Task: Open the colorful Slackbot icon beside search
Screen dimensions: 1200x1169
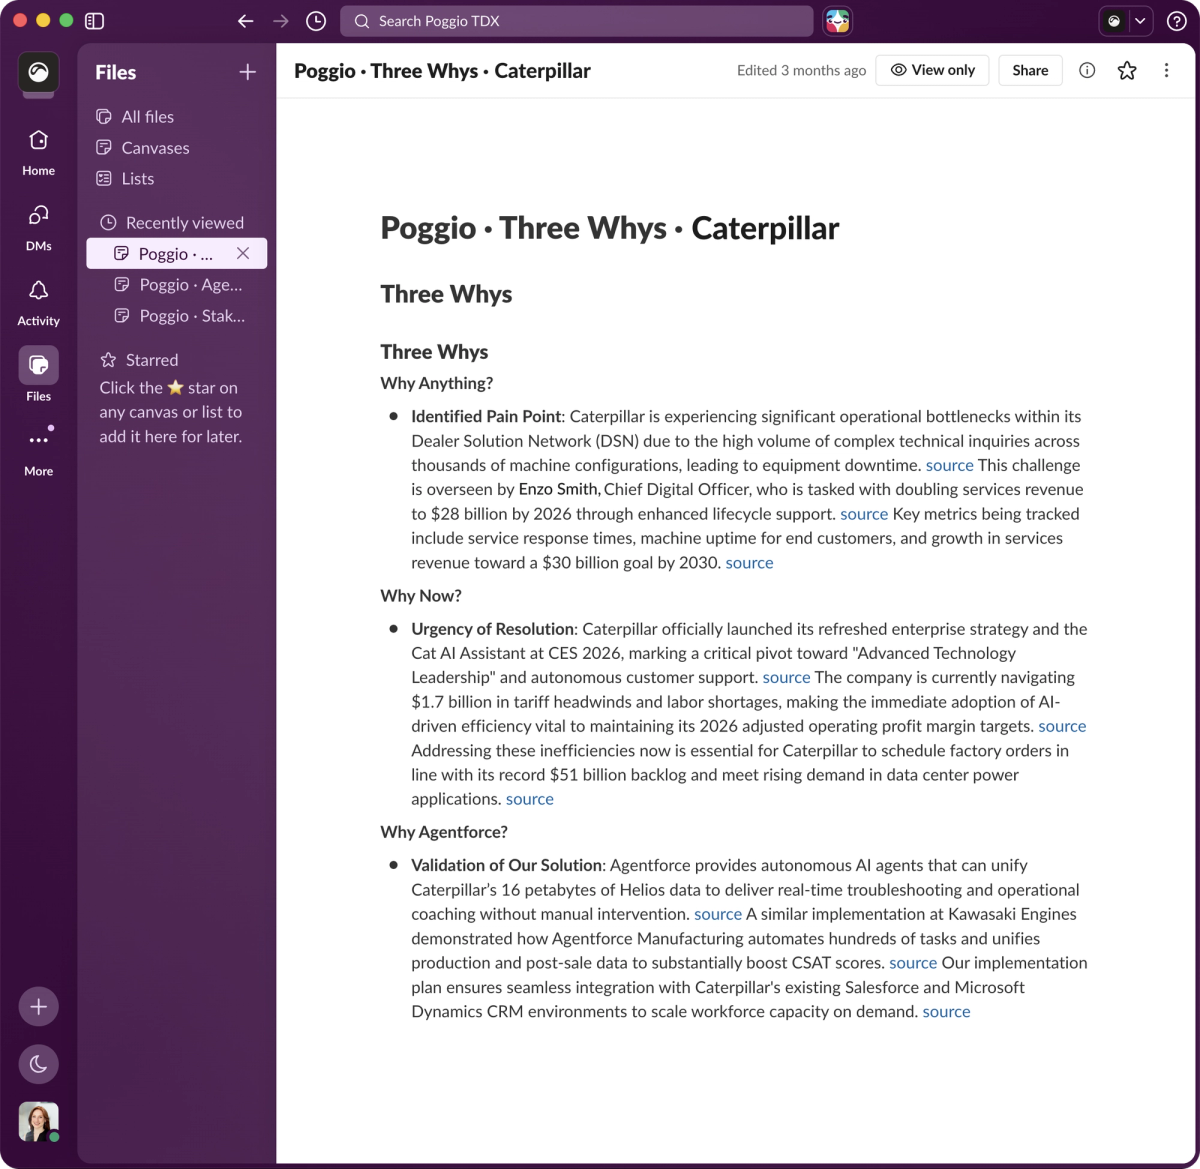Action: pyautogui.click(x=838, y=21)
